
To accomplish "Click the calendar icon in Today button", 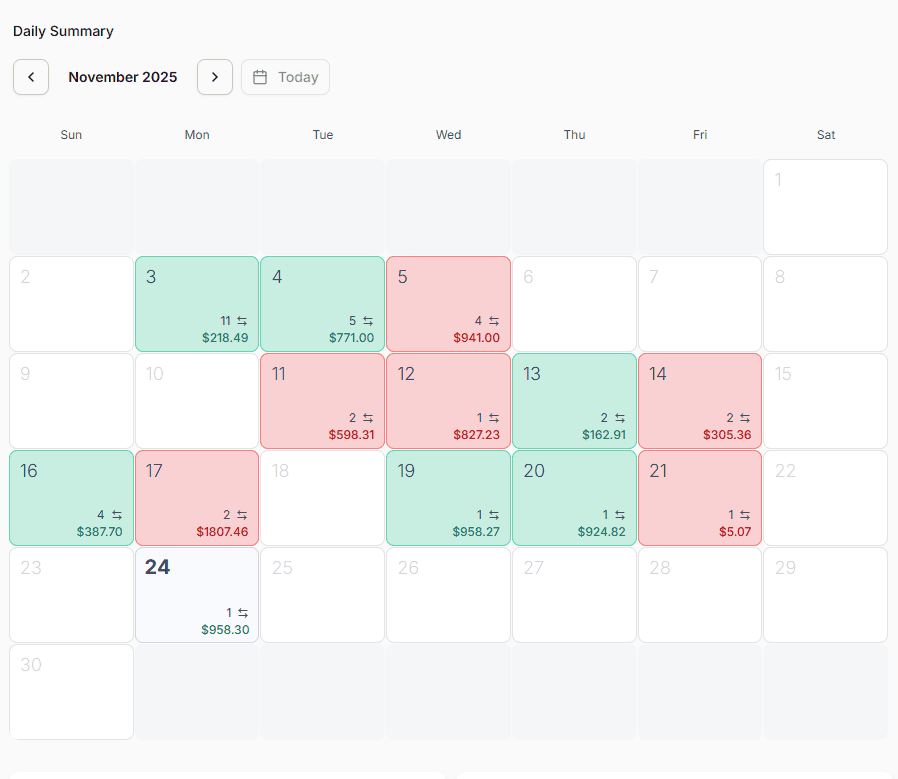I will pyautogui.click(x=260, y=77).
